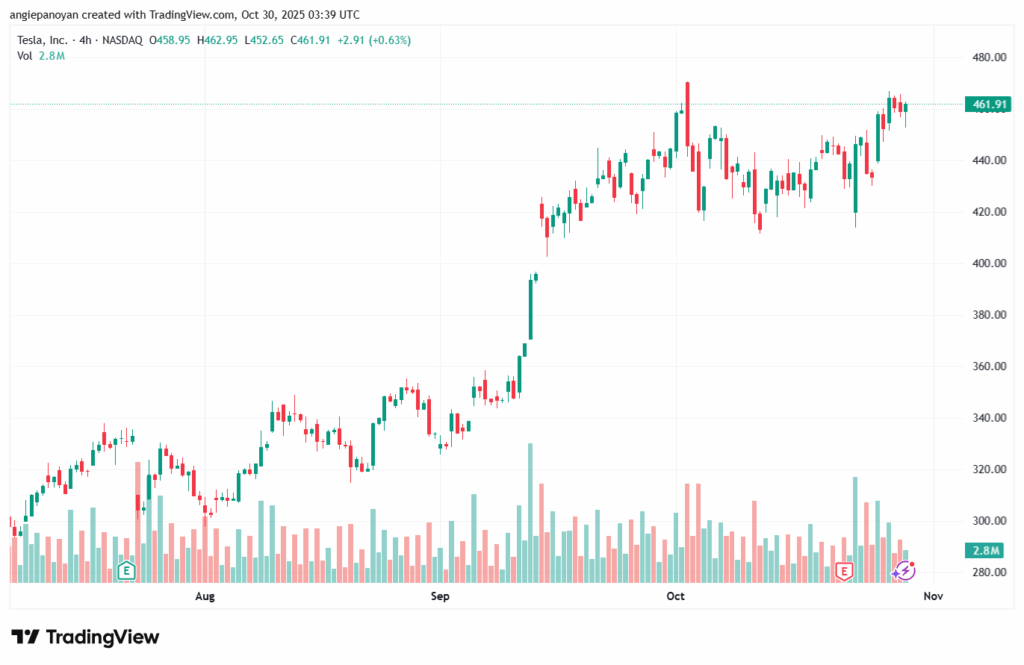Click the green earnings E marker

click(x=126, y=571)
